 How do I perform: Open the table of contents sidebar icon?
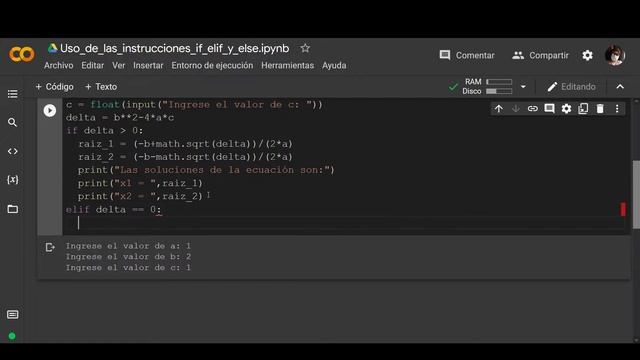tap(13, 94)
